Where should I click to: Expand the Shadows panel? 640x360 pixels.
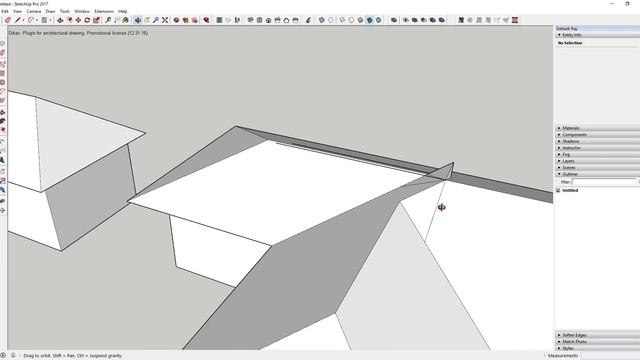(597, 141)
